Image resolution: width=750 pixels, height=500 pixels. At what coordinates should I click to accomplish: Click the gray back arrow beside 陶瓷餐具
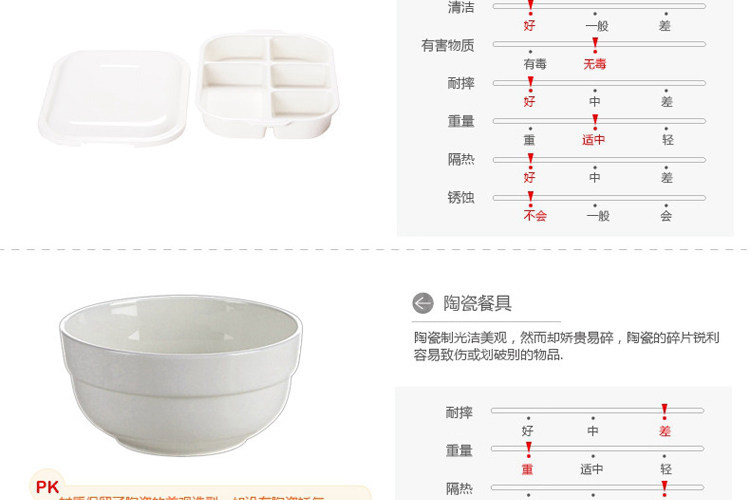[422, 303]
